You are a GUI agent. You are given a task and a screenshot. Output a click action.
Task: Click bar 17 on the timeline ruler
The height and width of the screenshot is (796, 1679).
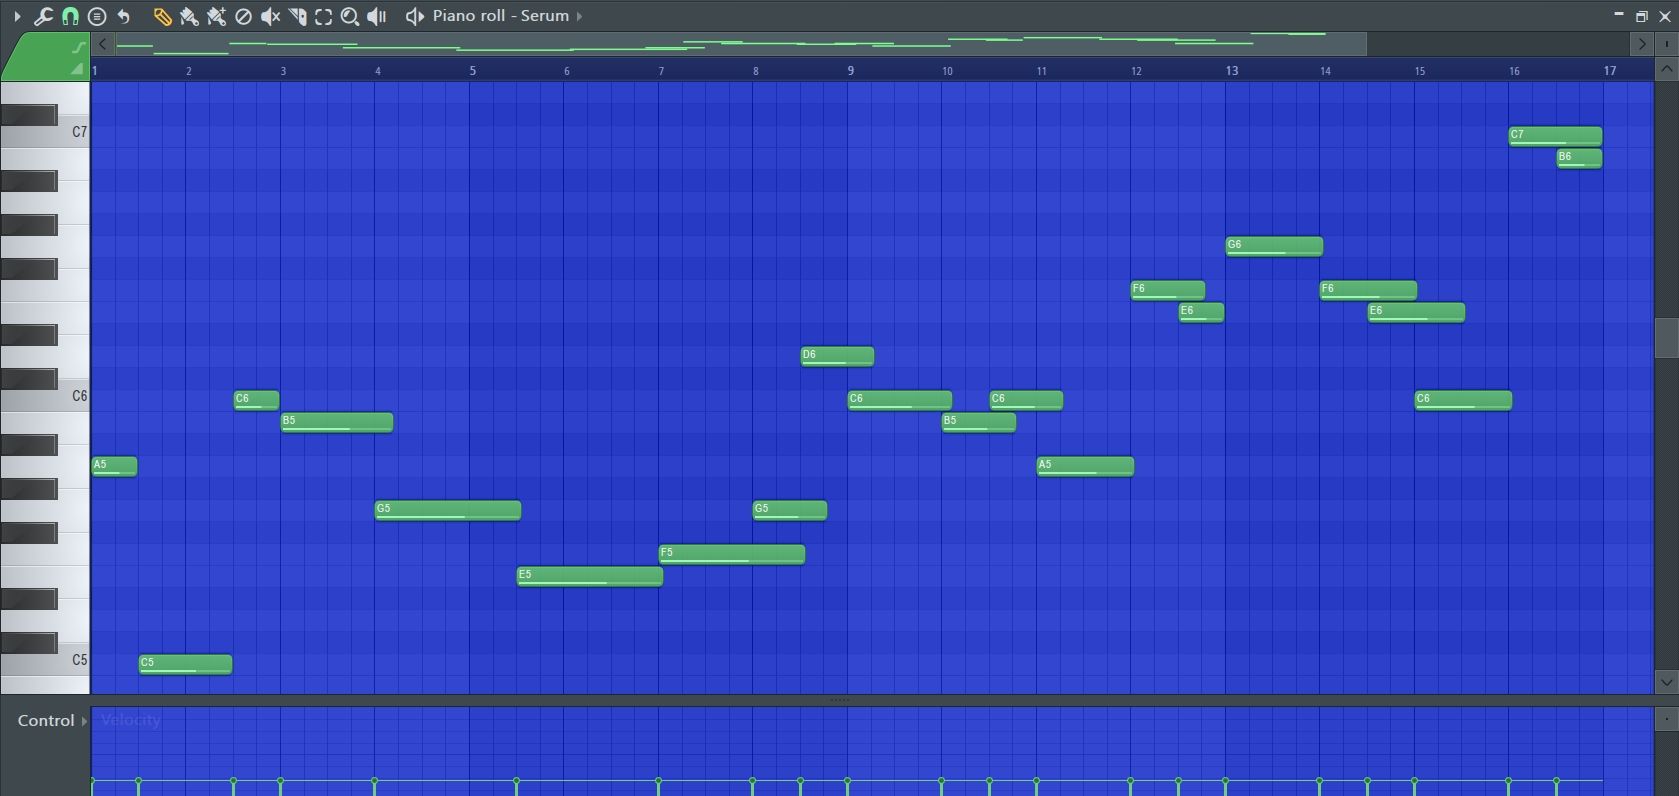1610,71
